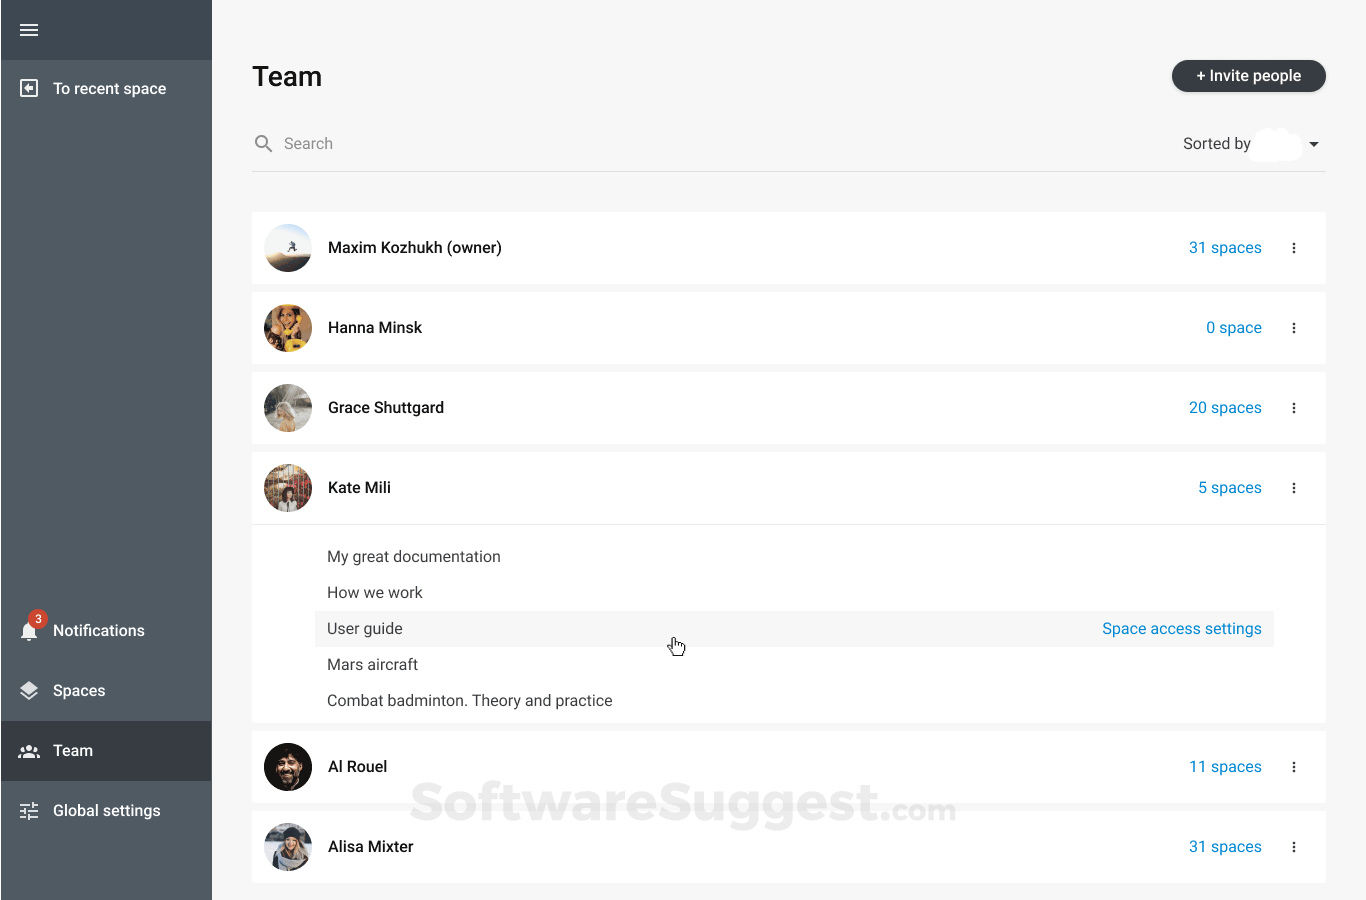
Task: Select the "User guide" space entry
Action: (364, 628)
